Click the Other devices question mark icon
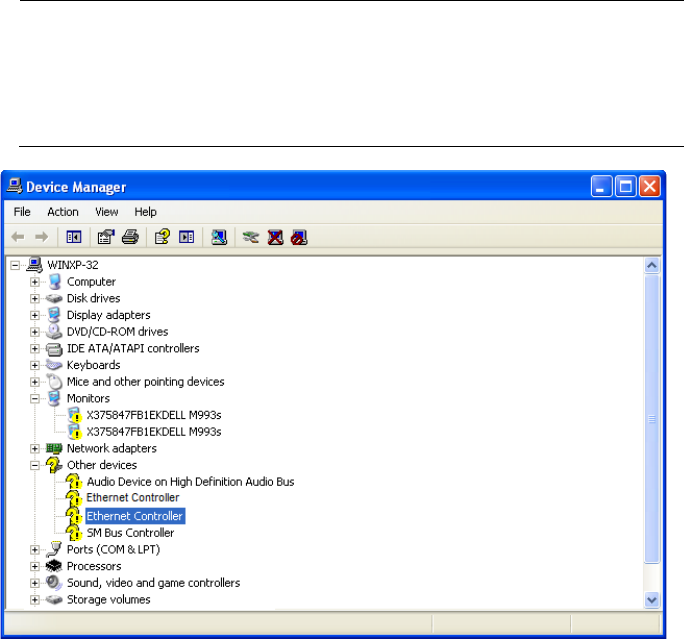 (x=54, y=465)
